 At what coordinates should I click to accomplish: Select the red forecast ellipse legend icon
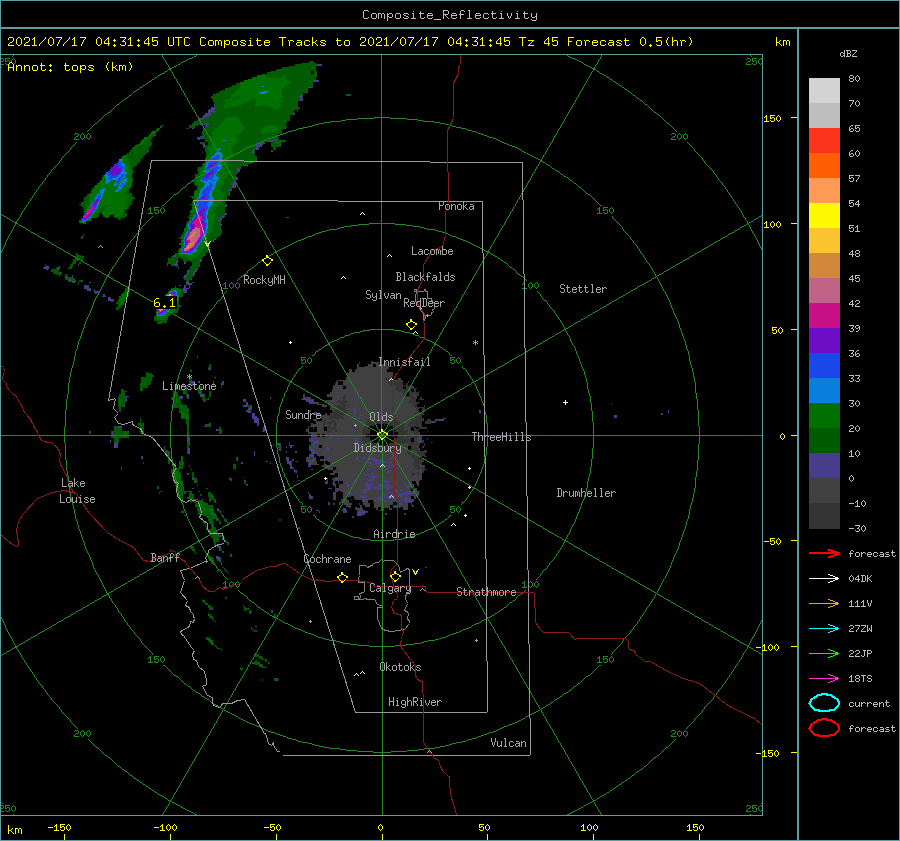pyautogui.click(x=824, y=728)
